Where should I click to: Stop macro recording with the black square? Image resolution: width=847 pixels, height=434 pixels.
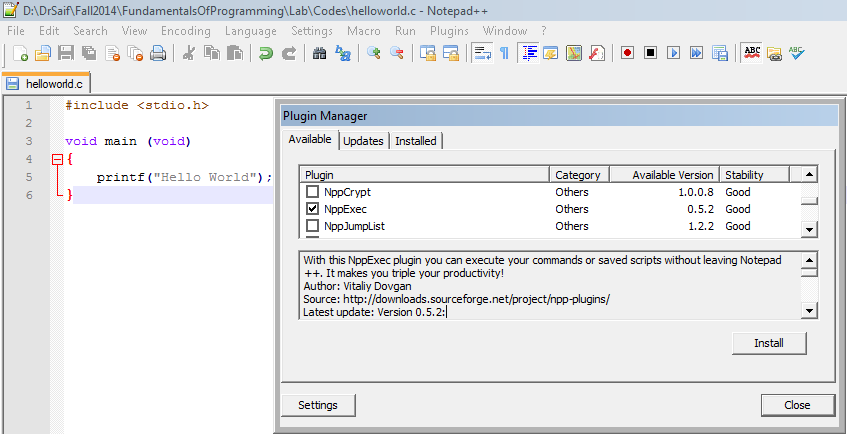(650, 53)
